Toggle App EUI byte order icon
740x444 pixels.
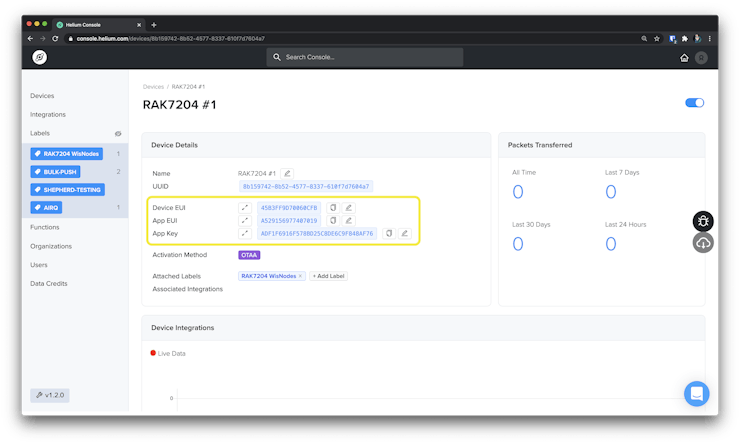coord(245,220)
